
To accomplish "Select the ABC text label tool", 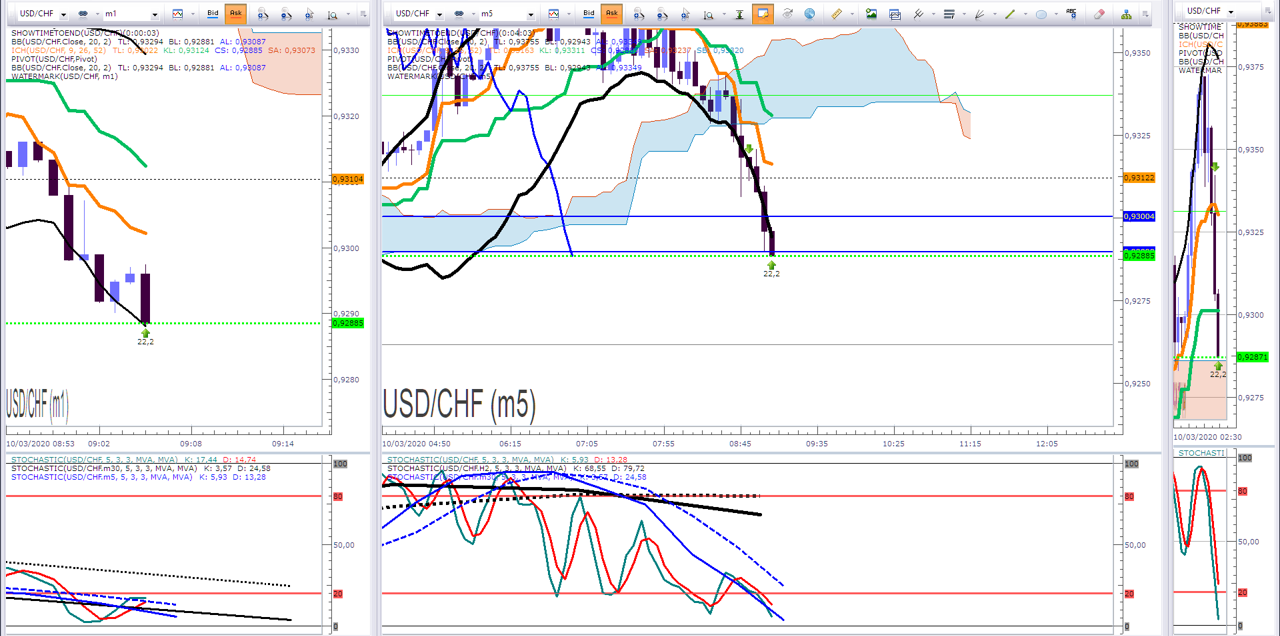I will [1071, 13].
